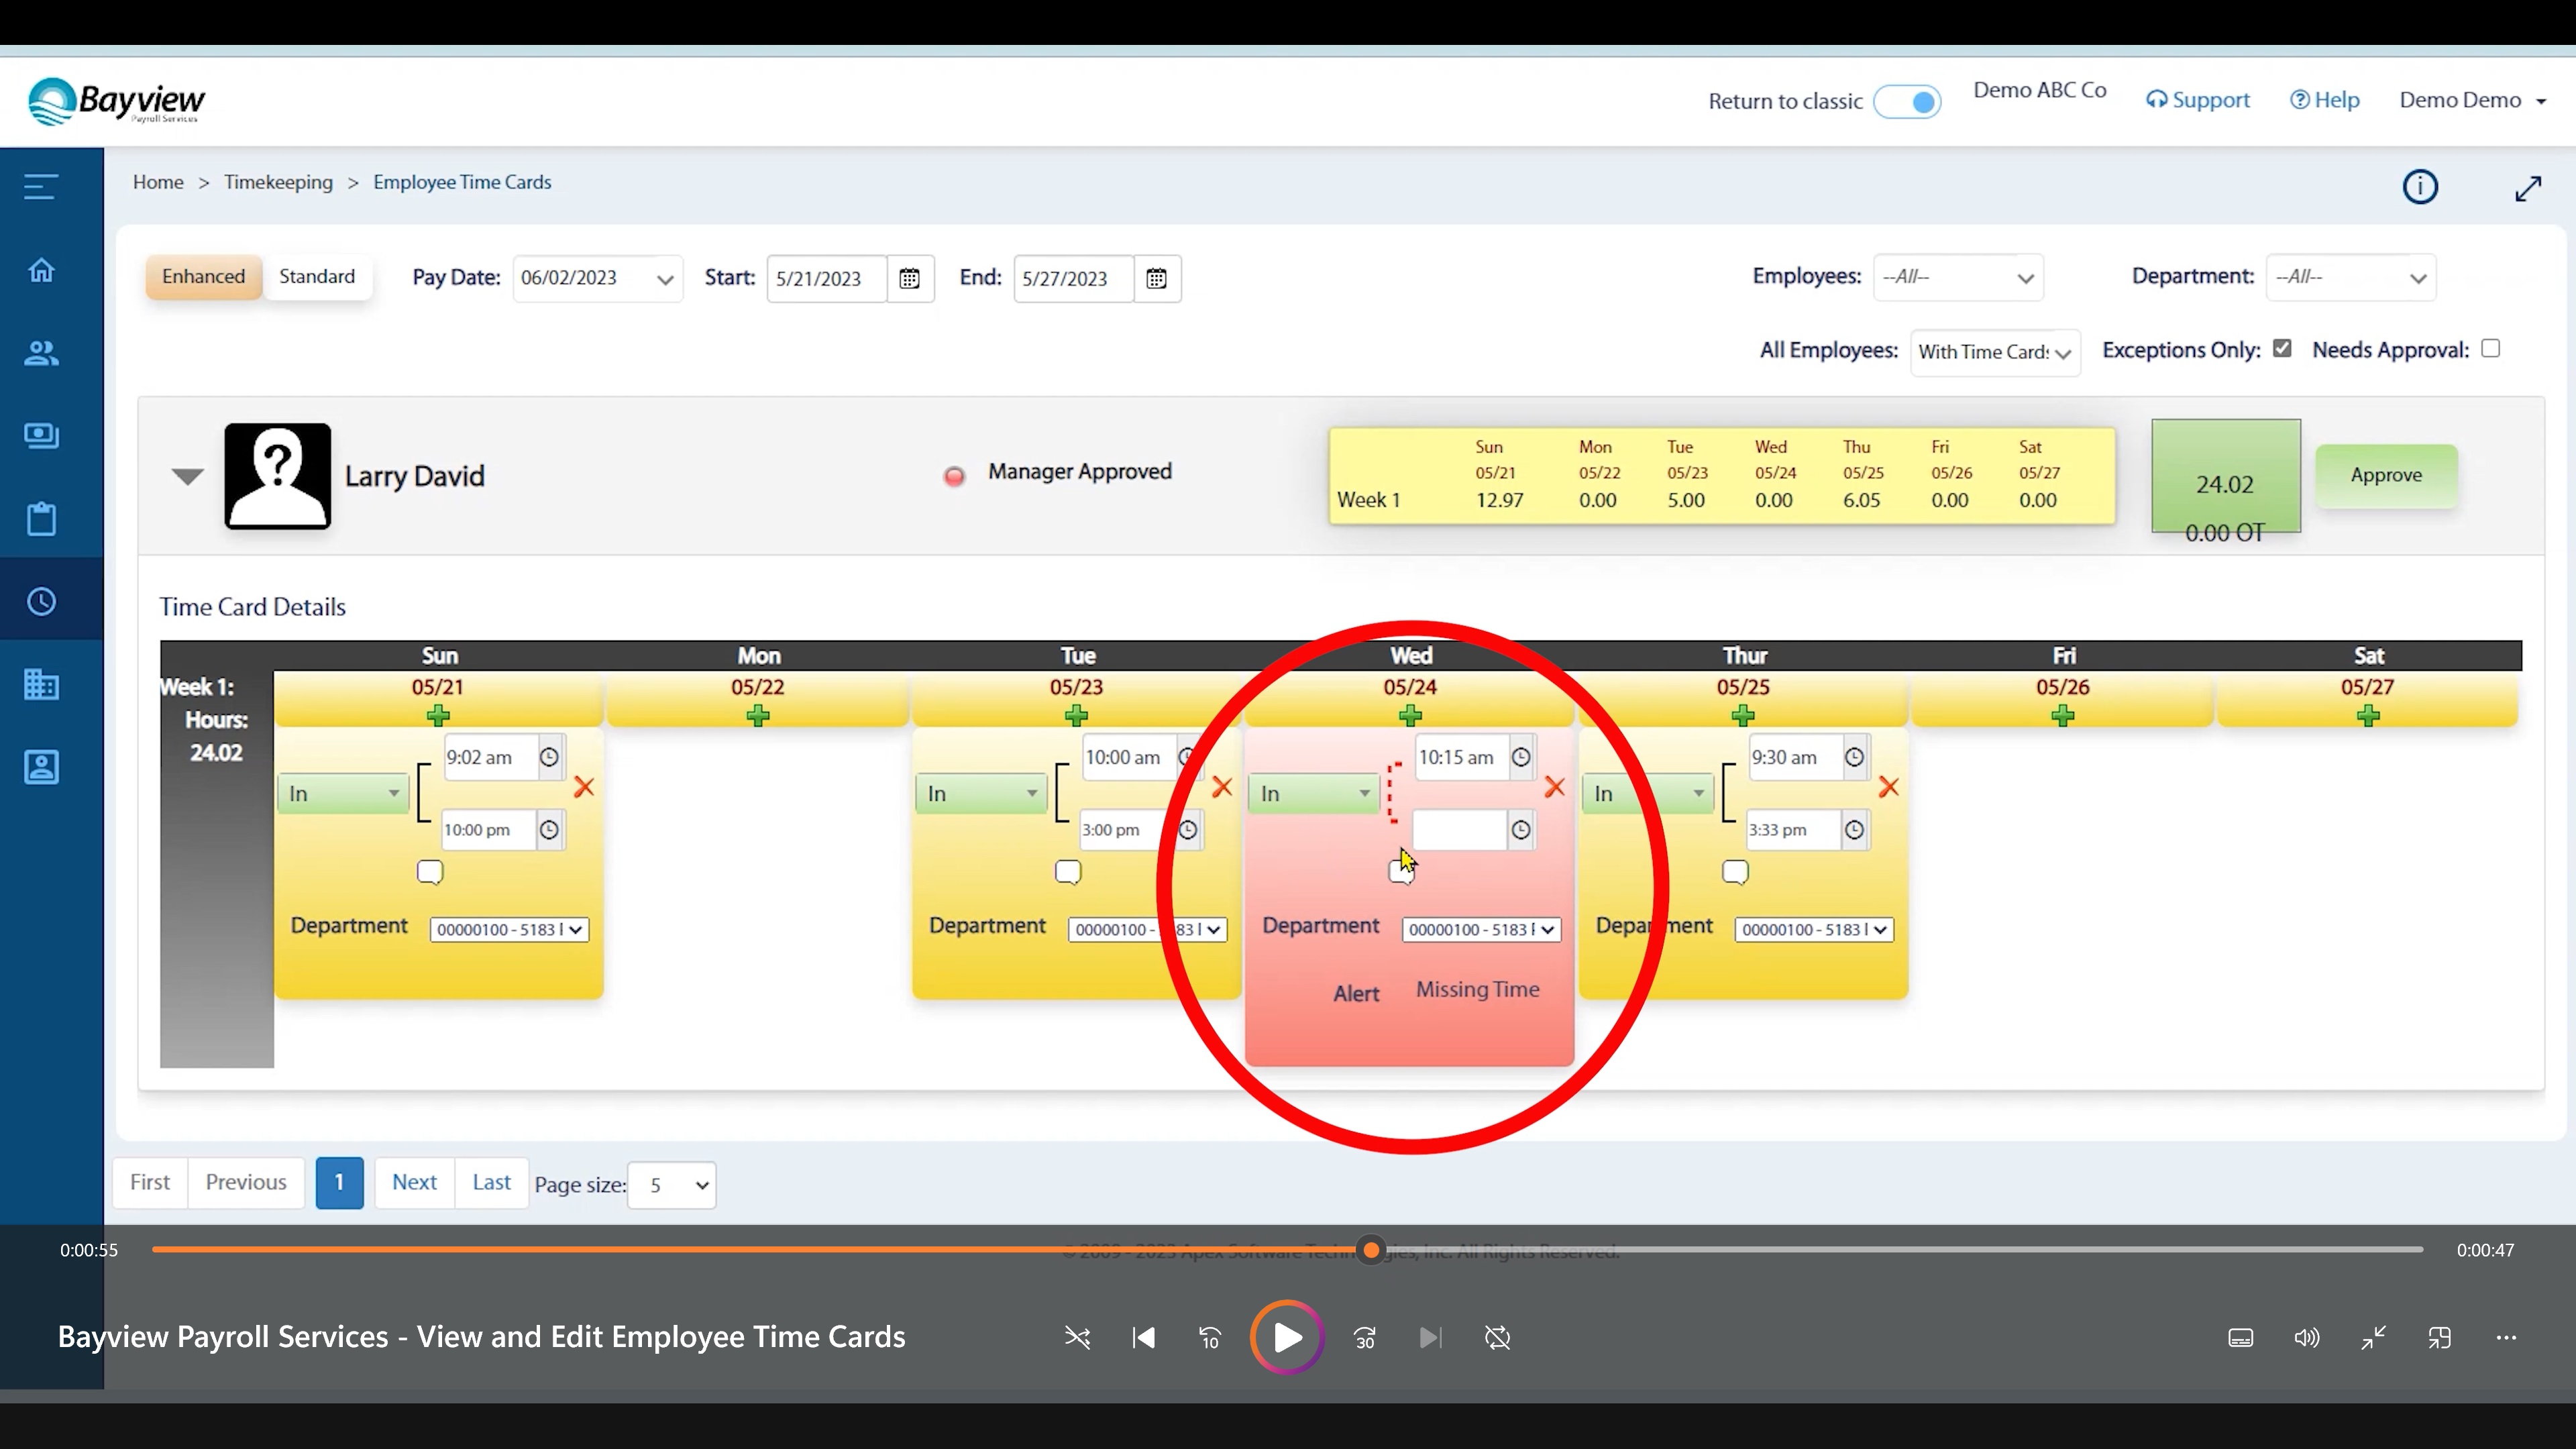Switch to the Standard view tab
Viewport: 2576px width, 1449px height.
pos(317,277)
